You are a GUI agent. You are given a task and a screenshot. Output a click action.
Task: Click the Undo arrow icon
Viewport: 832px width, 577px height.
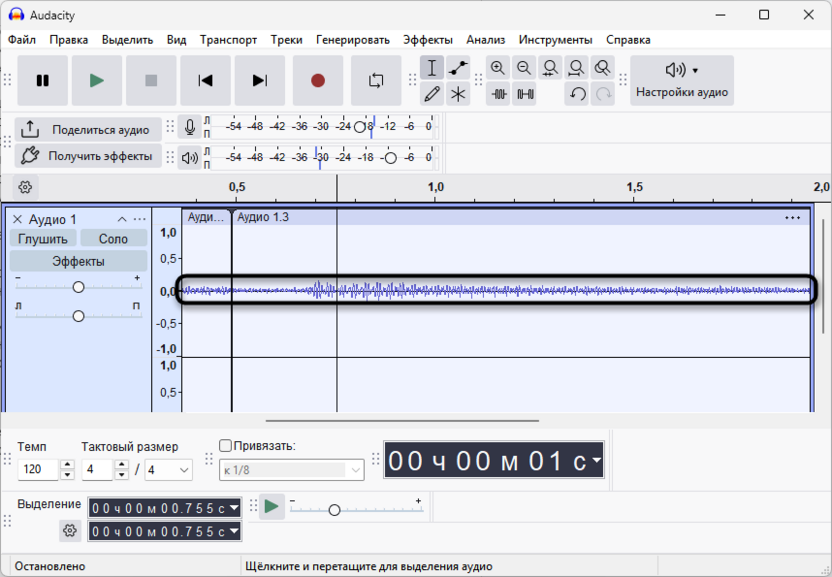(577, 94)
